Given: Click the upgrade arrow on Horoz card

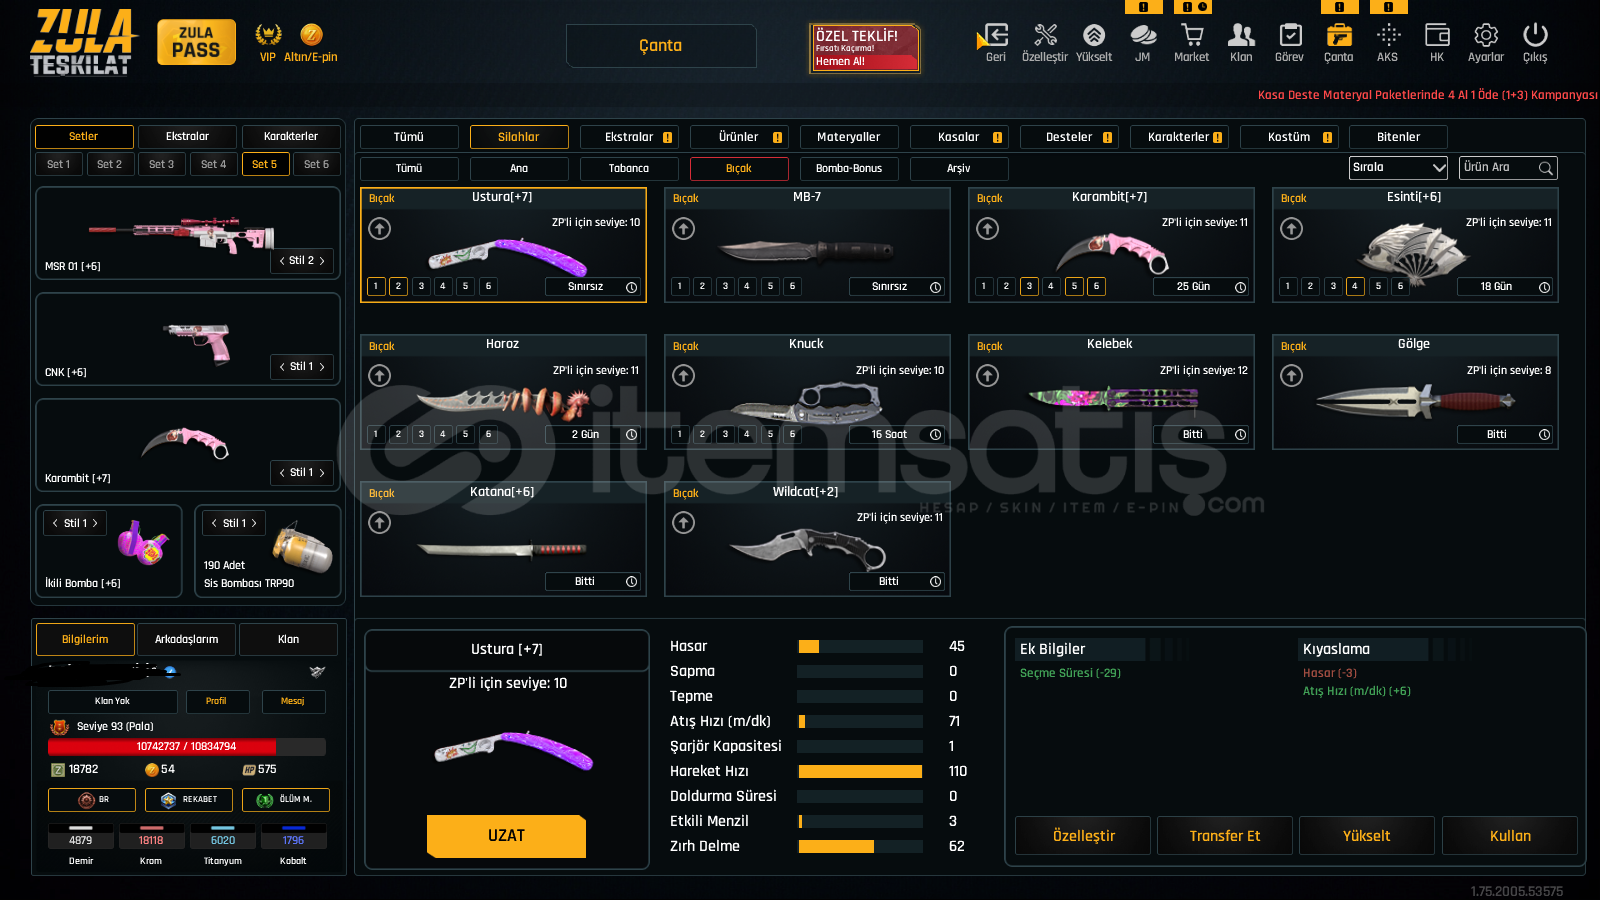Looking at the screenshot, I should [380, 376].
